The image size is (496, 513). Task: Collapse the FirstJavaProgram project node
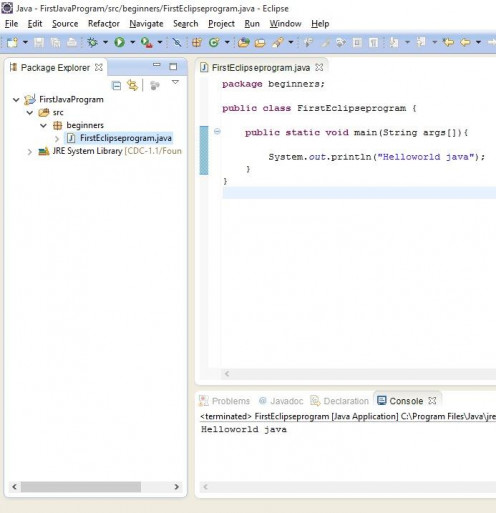click(16, 99)
